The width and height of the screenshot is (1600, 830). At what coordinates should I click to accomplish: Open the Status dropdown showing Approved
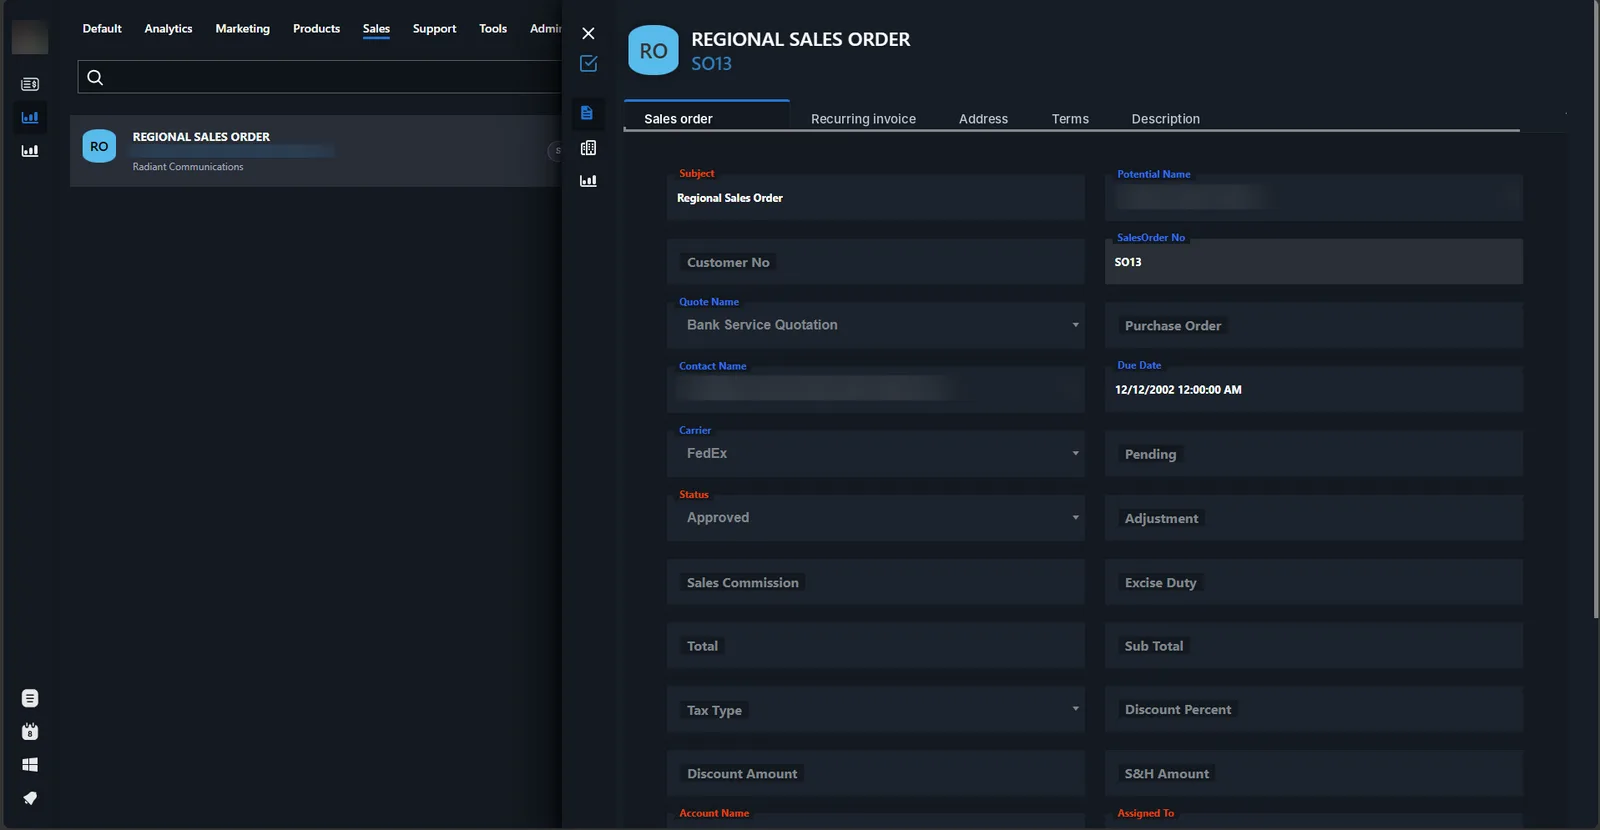pos(875,518)
